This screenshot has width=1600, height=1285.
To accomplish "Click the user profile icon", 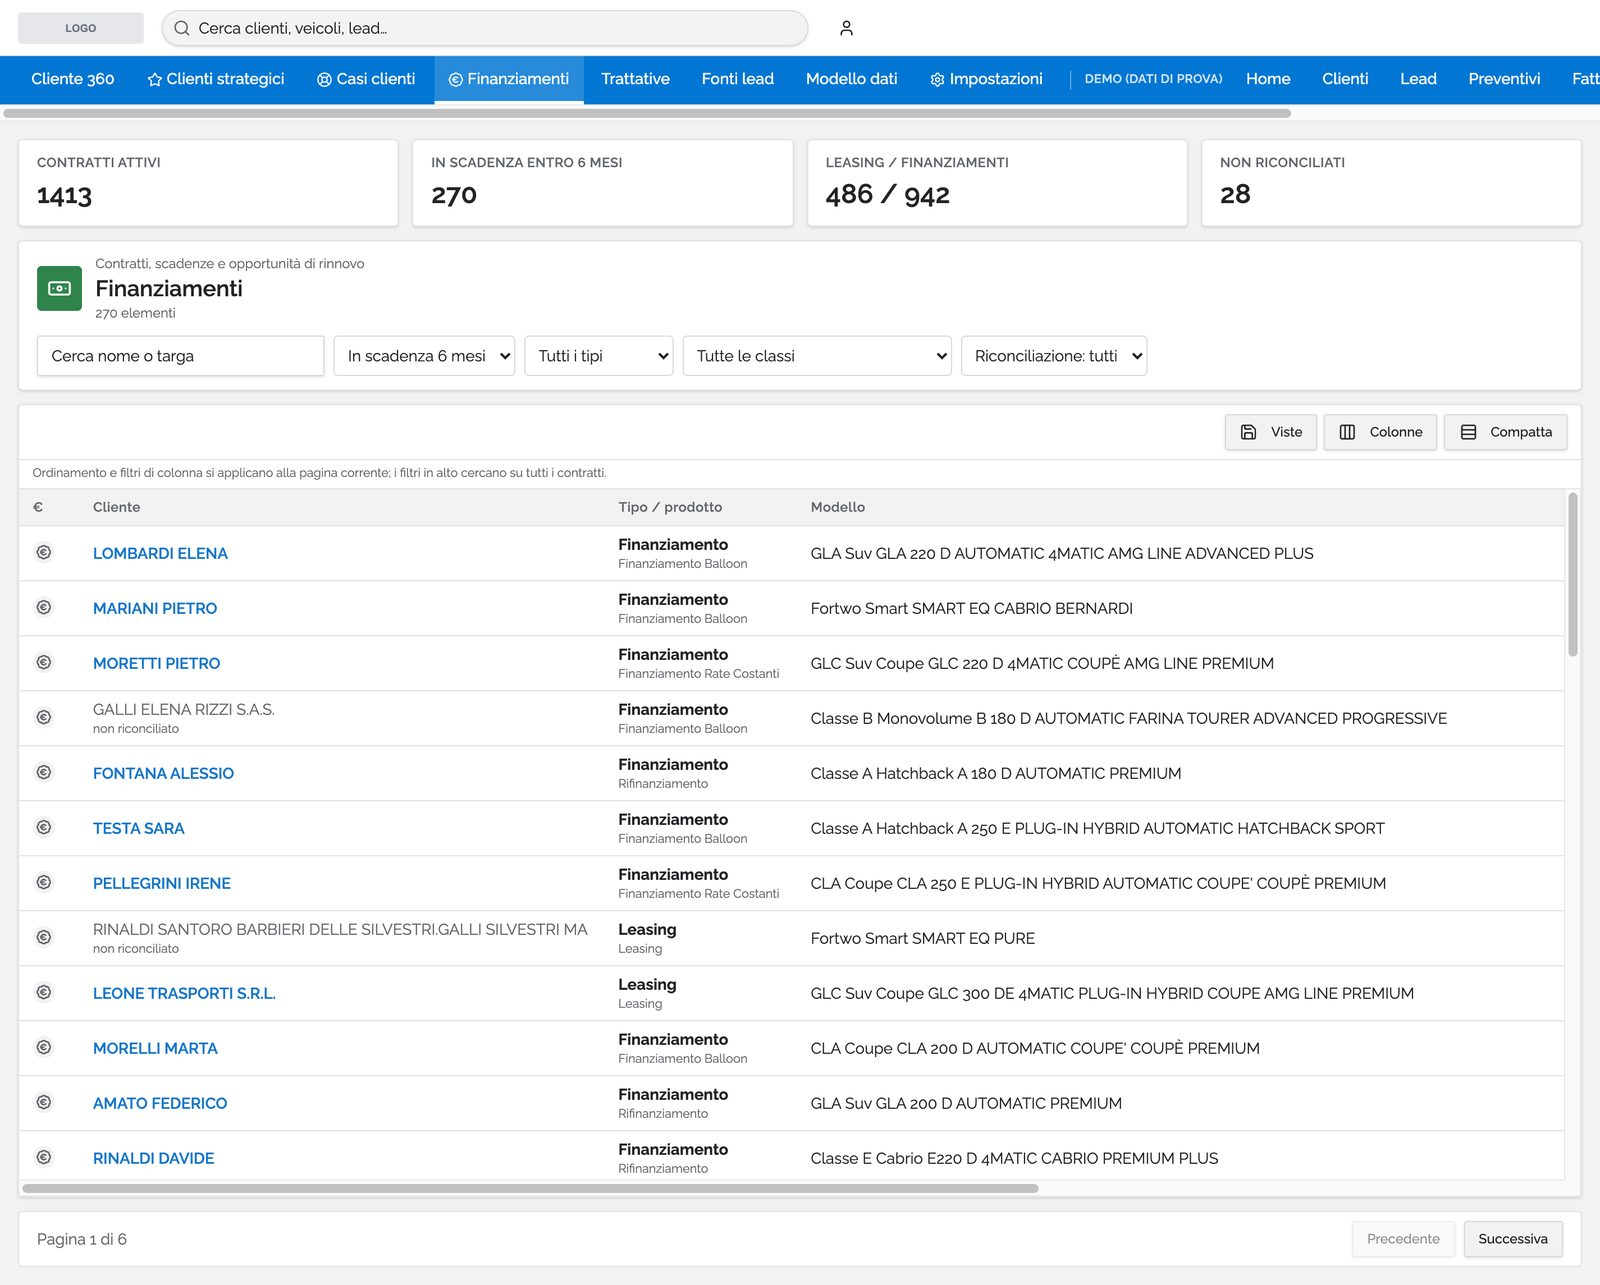I will 846,28.
